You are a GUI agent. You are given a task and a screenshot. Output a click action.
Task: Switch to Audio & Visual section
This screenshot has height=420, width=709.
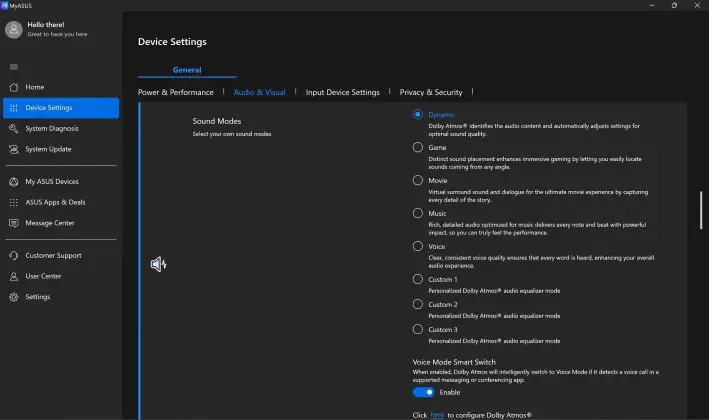pyautogui.click(x=260, y=92)
